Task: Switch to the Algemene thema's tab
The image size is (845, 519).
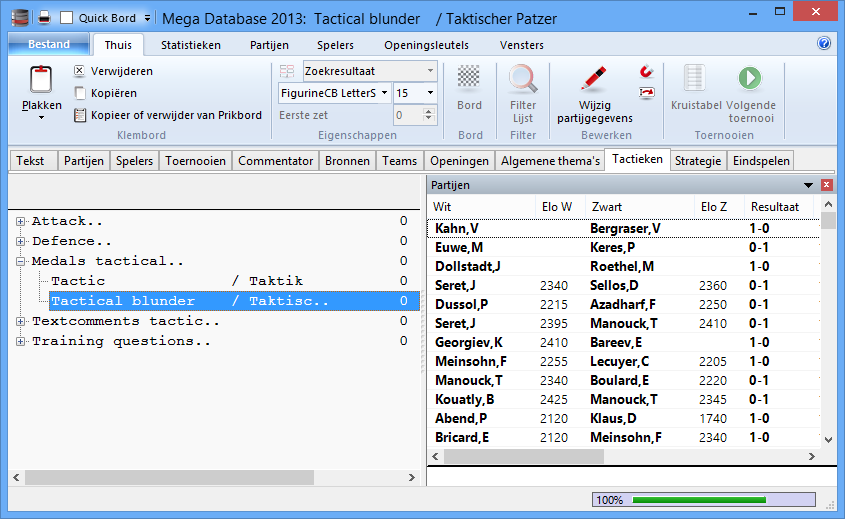Action: (550, 161)
